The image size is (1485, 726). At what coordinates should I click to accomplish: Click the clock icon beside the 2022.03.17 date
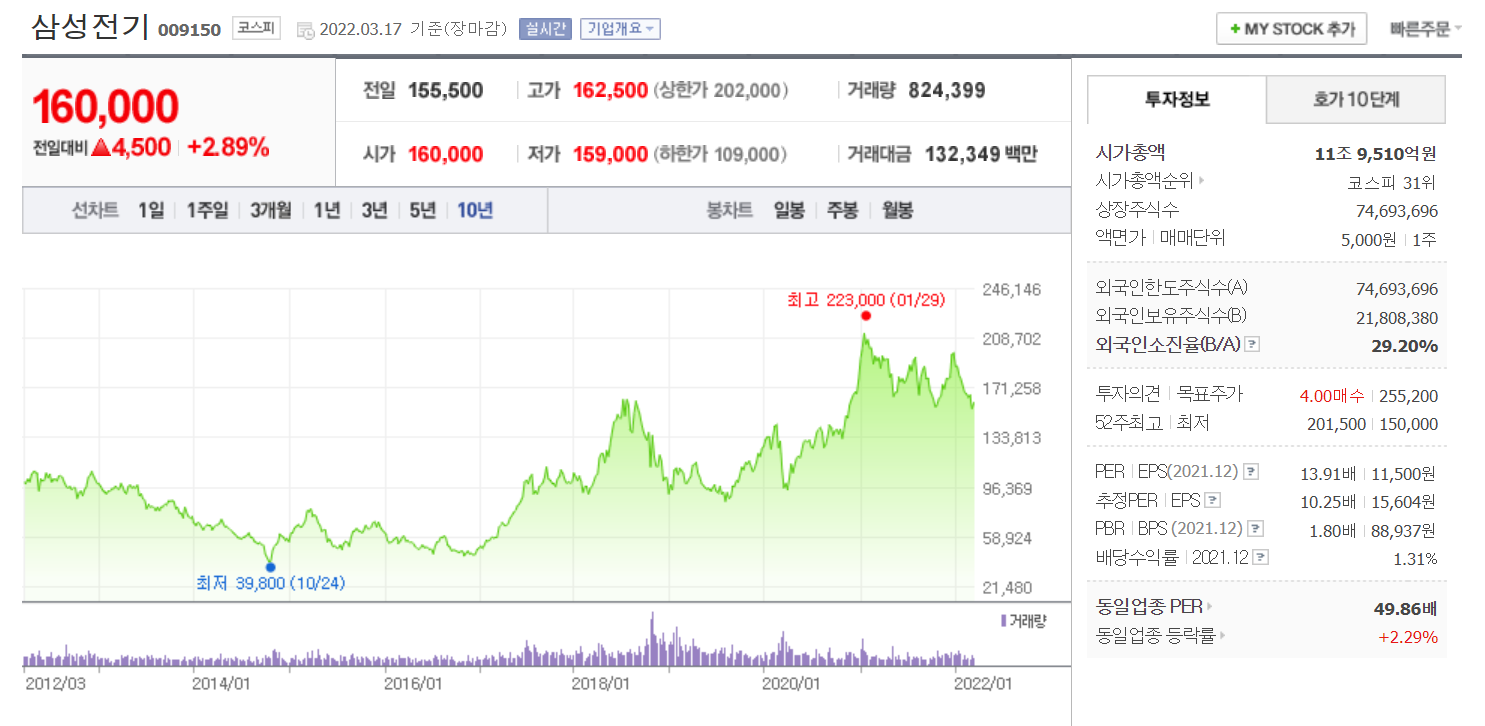[x=306, y=30]
